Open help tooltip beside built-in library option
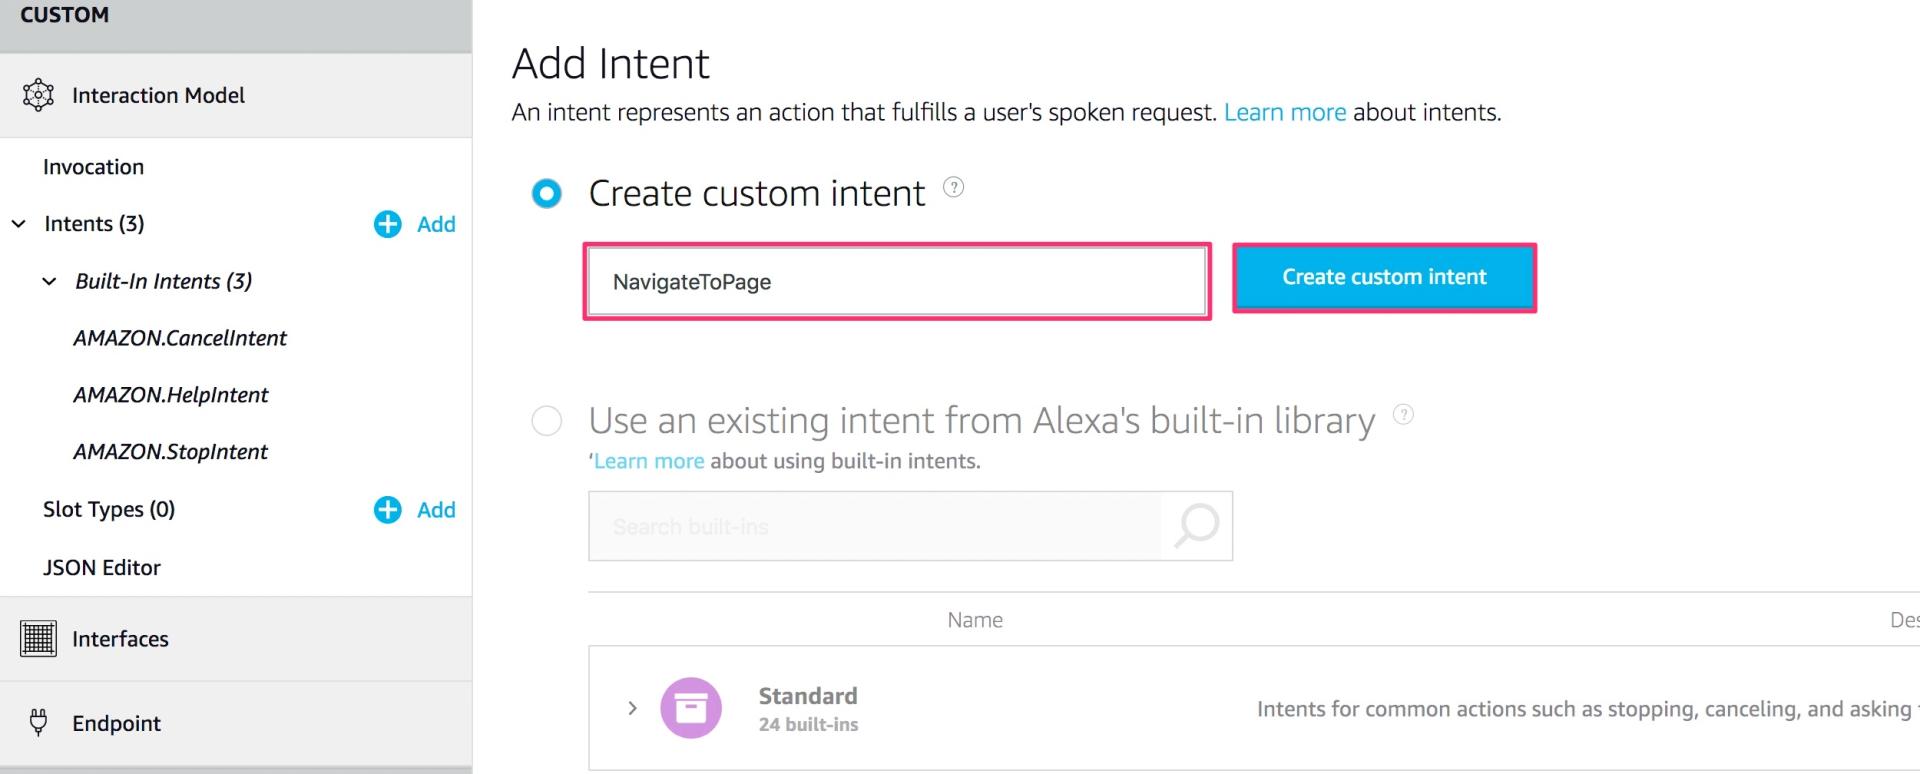 pos(1403,414)
